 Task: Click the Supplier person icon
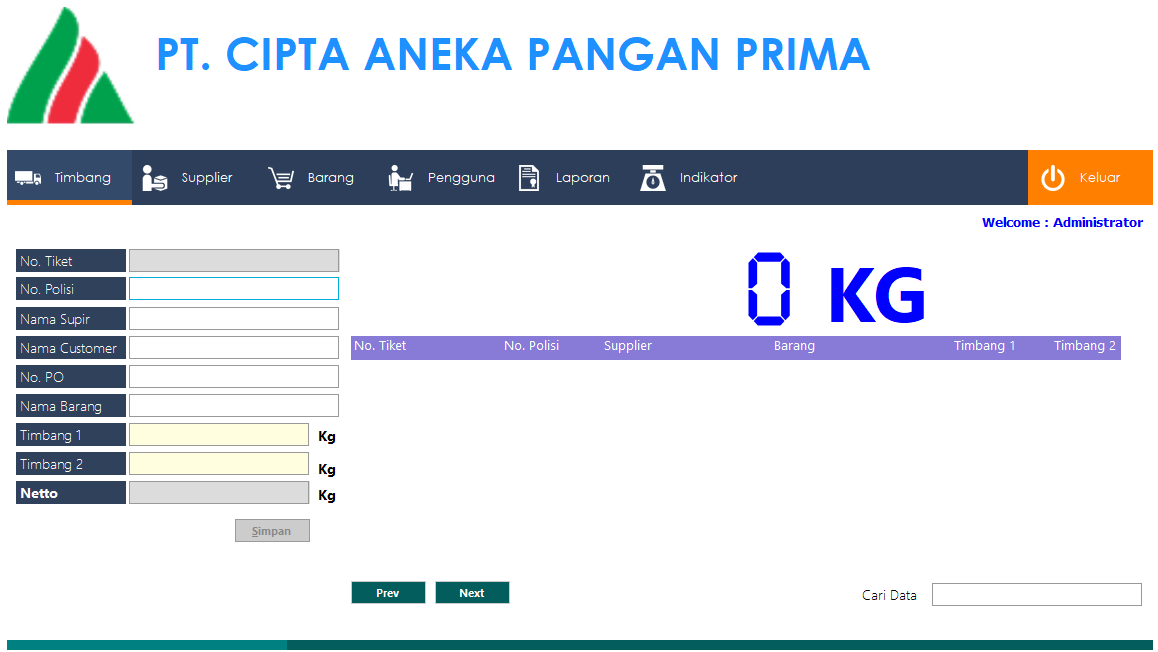pyautogui.click(x=154, y=178)
